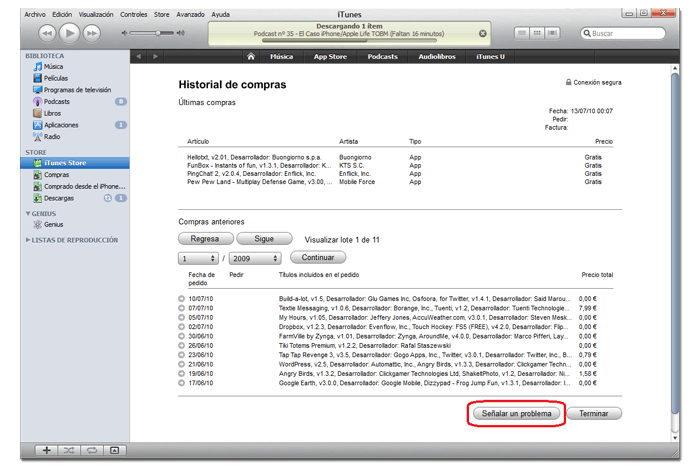This screenshot has height=467, width=700.
Task: Adjust the volume slider
Action: [x=158, y=33]
